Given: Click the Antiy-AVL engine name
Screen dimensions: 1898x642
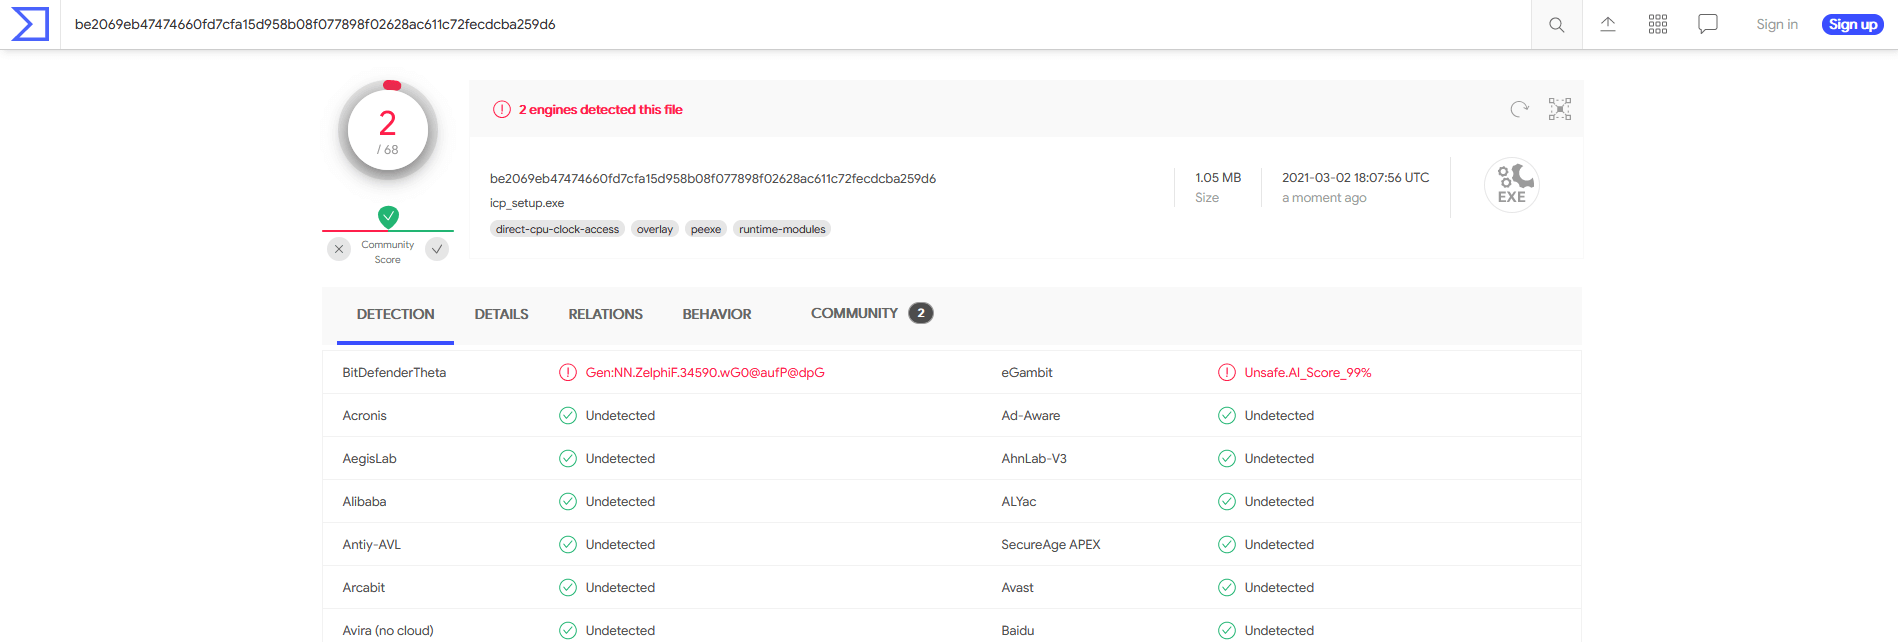Looking at the screenshot, I should [x=372, y=544].
